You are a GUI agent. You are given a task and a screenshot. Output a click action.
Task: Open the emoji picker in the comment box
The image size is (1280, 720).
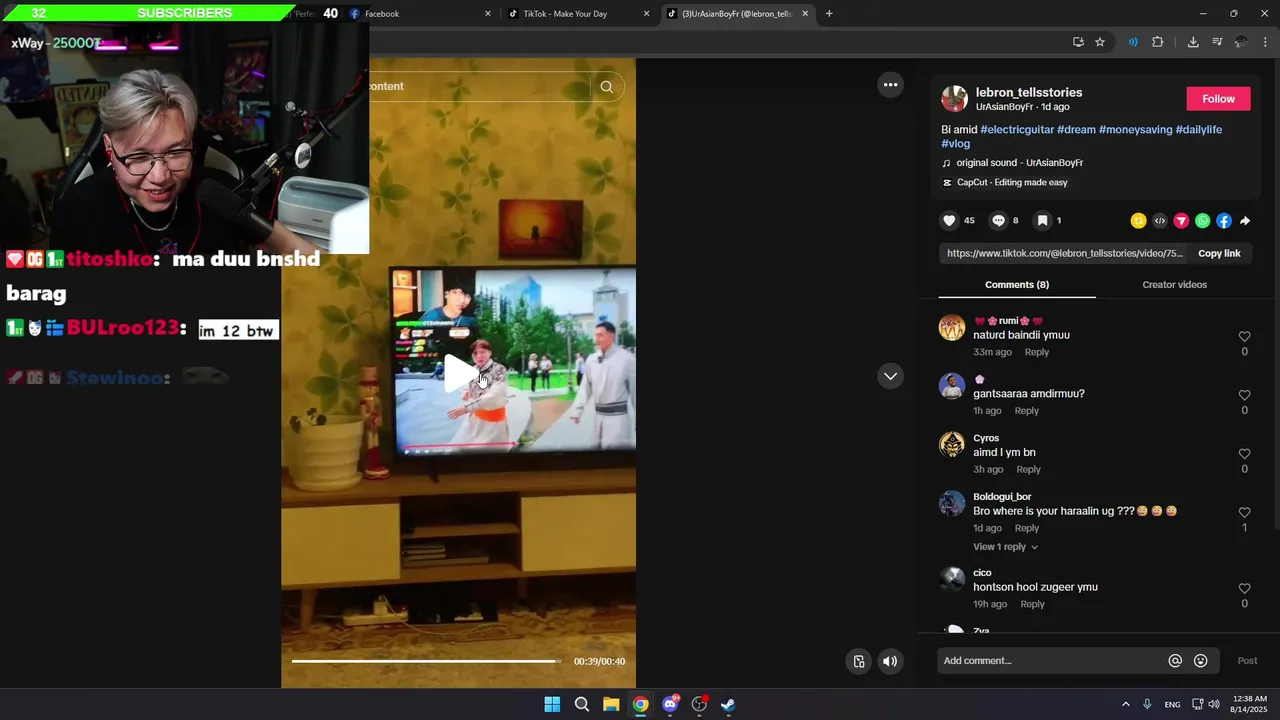[x=1201, y=661]
